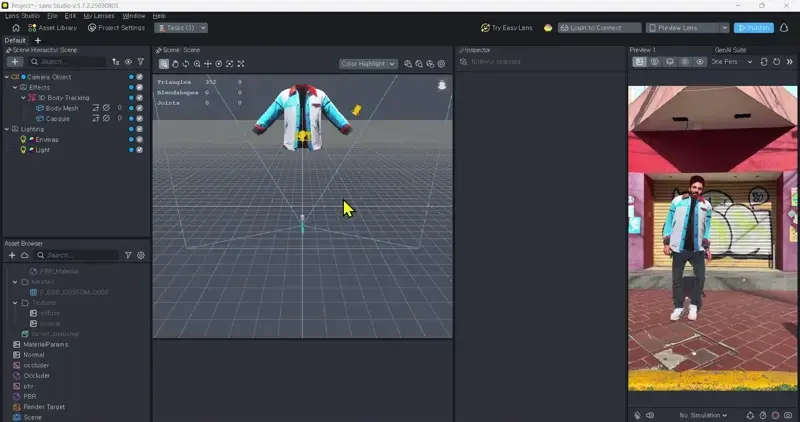Open the One Person preview dropdown

point(732,62)
